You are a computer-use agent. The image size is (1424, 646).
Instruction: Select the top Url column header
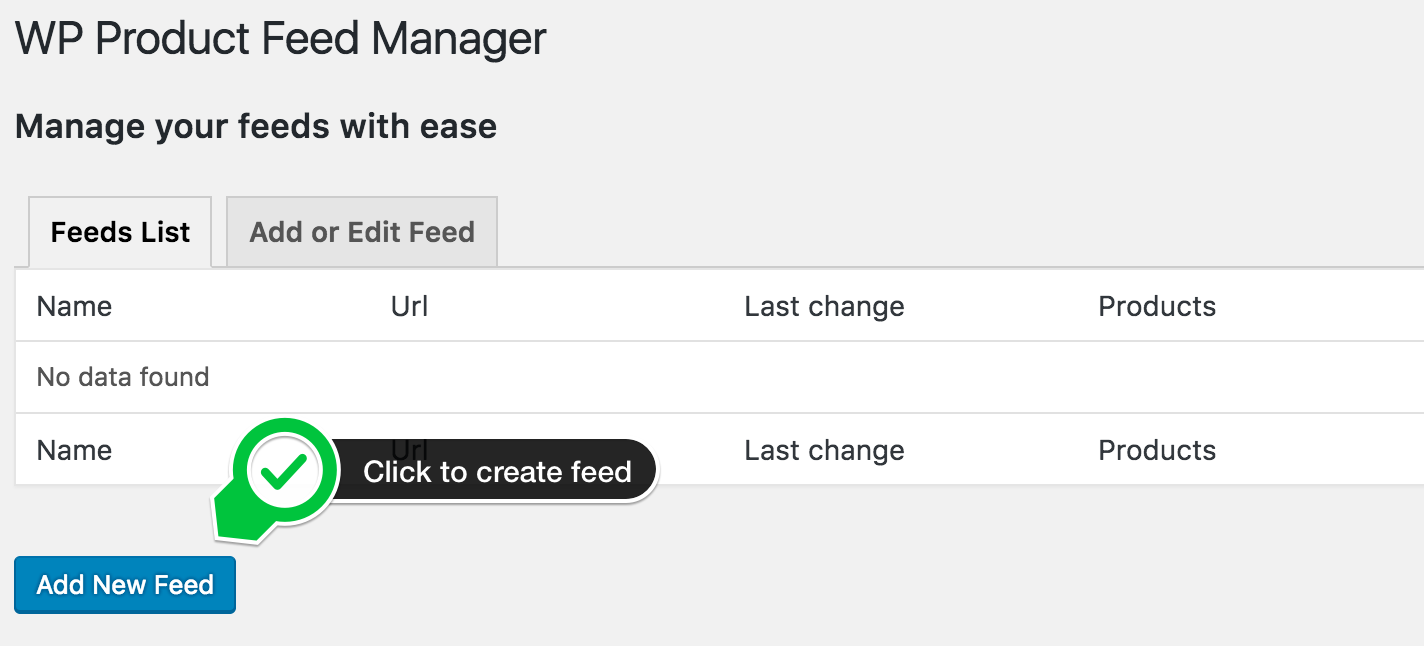tap(410, 306)
